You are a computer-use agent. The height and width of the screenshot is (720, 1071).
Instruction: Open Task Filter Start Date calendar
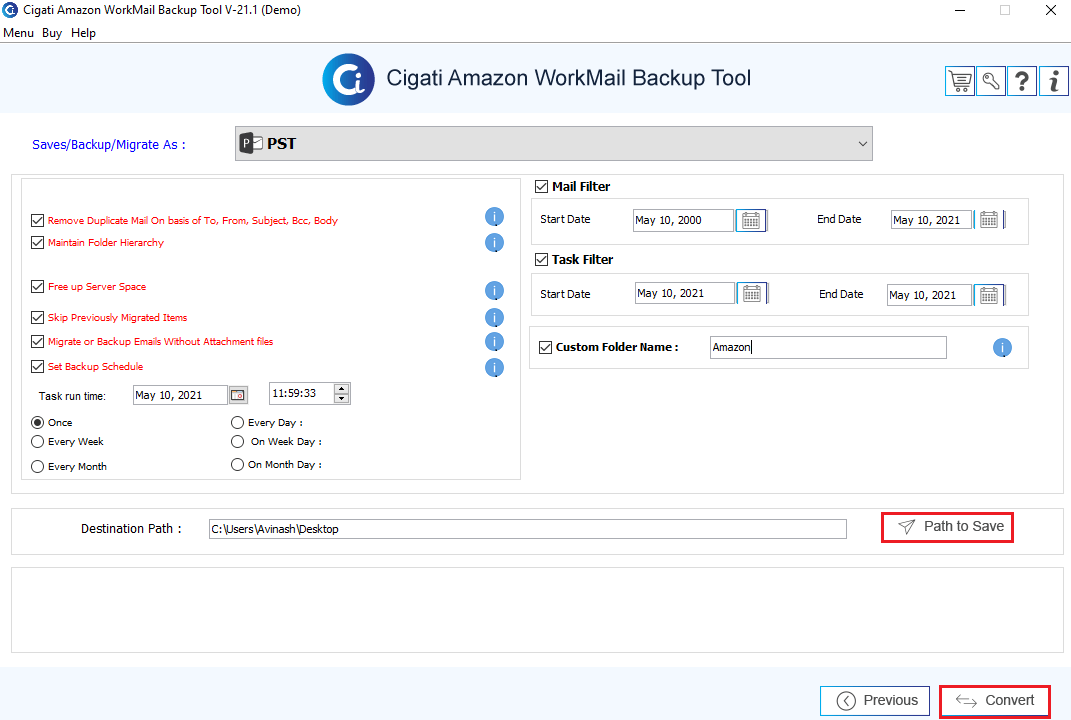(x=751, y=293)
